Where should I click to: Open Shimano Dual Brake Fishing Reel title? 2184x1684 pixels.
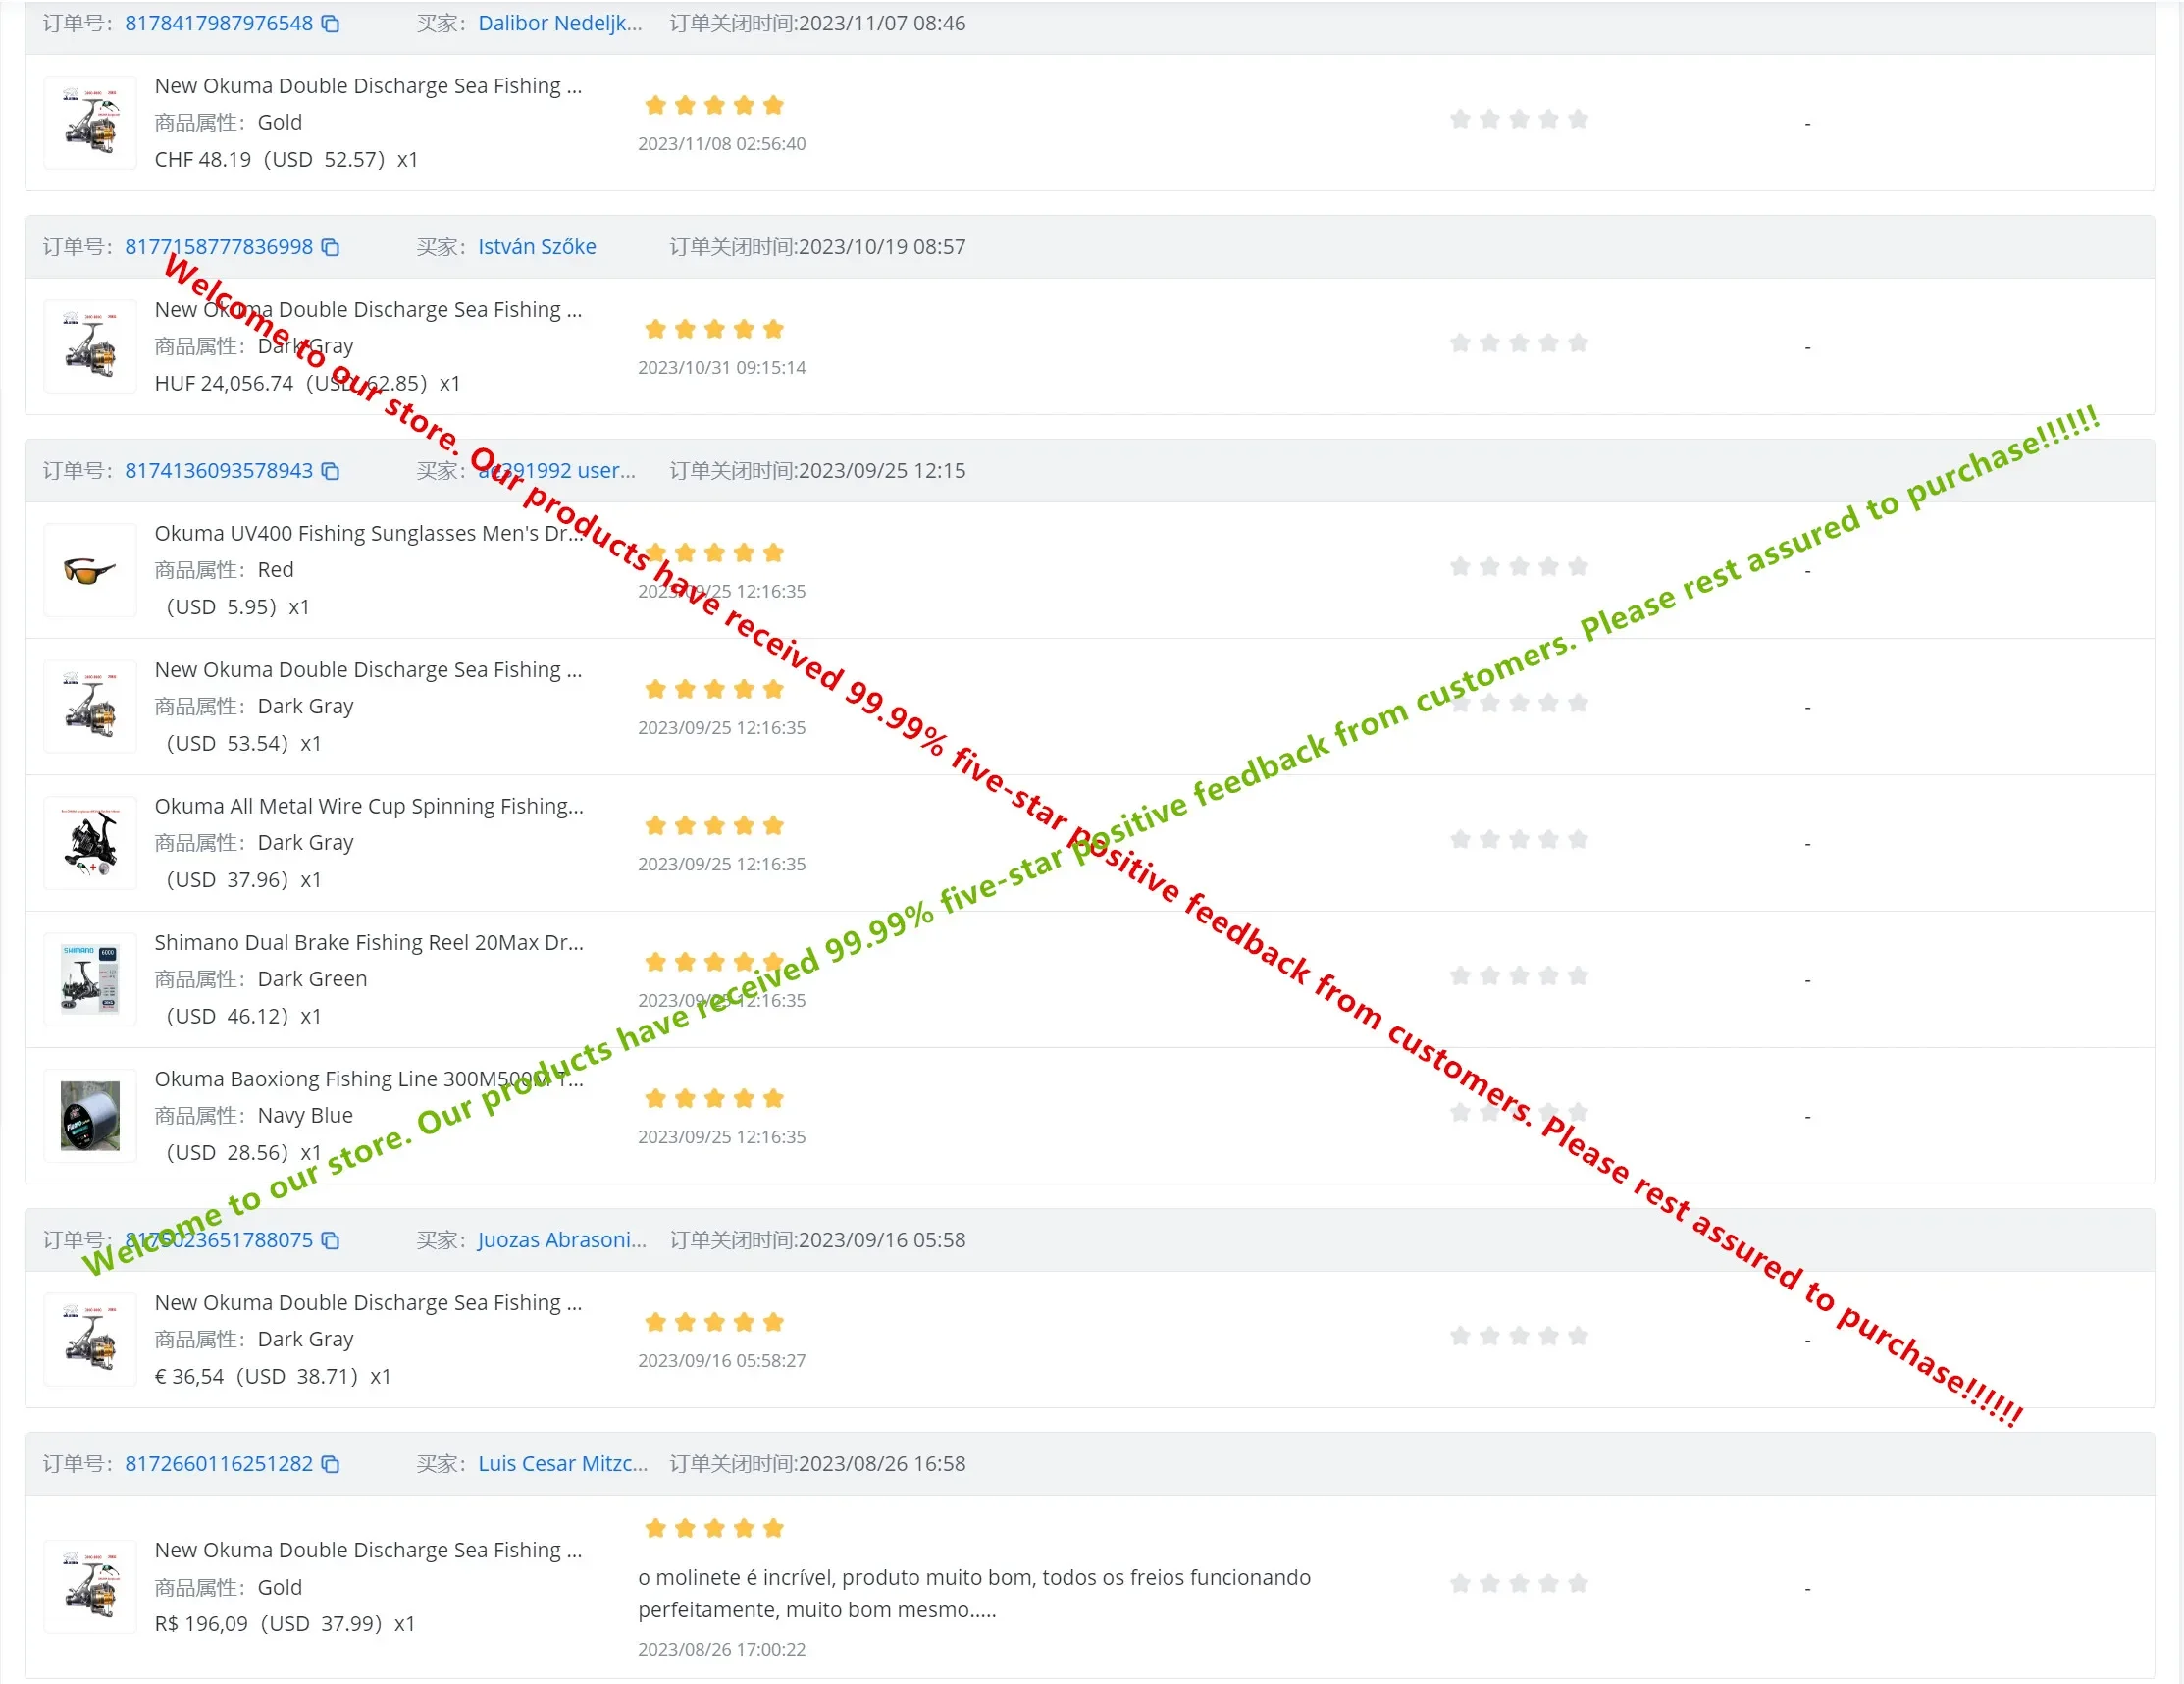point(368,943)
